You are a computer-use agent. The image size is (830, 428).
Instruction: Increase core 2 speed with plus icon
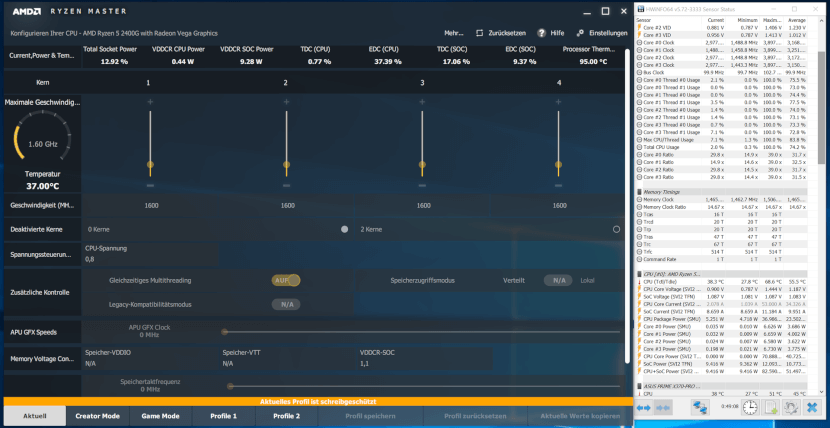coord(286,102)
